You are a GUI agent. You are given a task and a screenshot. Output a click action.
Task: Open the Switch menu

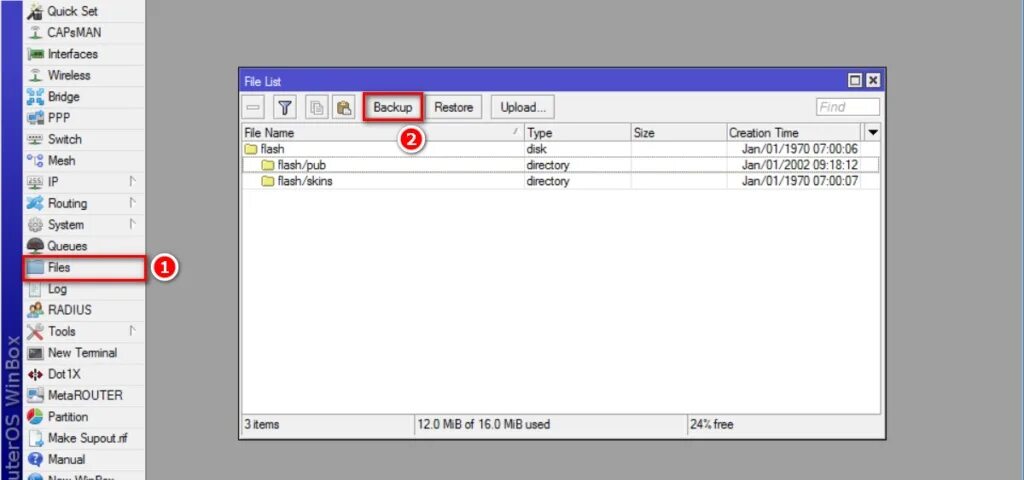pos(84,139)
